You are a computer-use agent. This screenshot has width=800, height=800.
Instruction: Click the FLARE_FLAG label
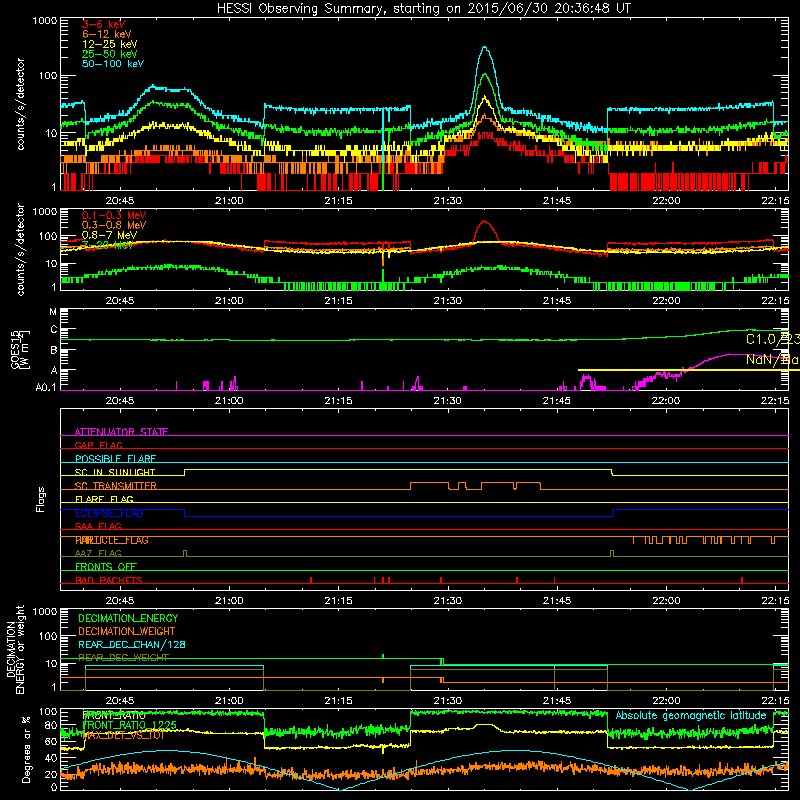(x=104, y=499)
